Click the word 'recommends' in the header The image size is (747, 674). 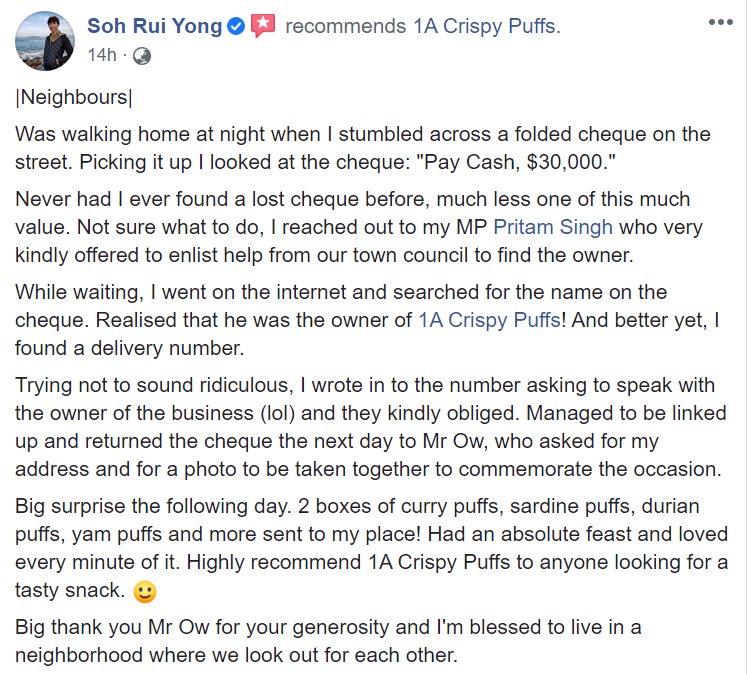pos(346,26)
